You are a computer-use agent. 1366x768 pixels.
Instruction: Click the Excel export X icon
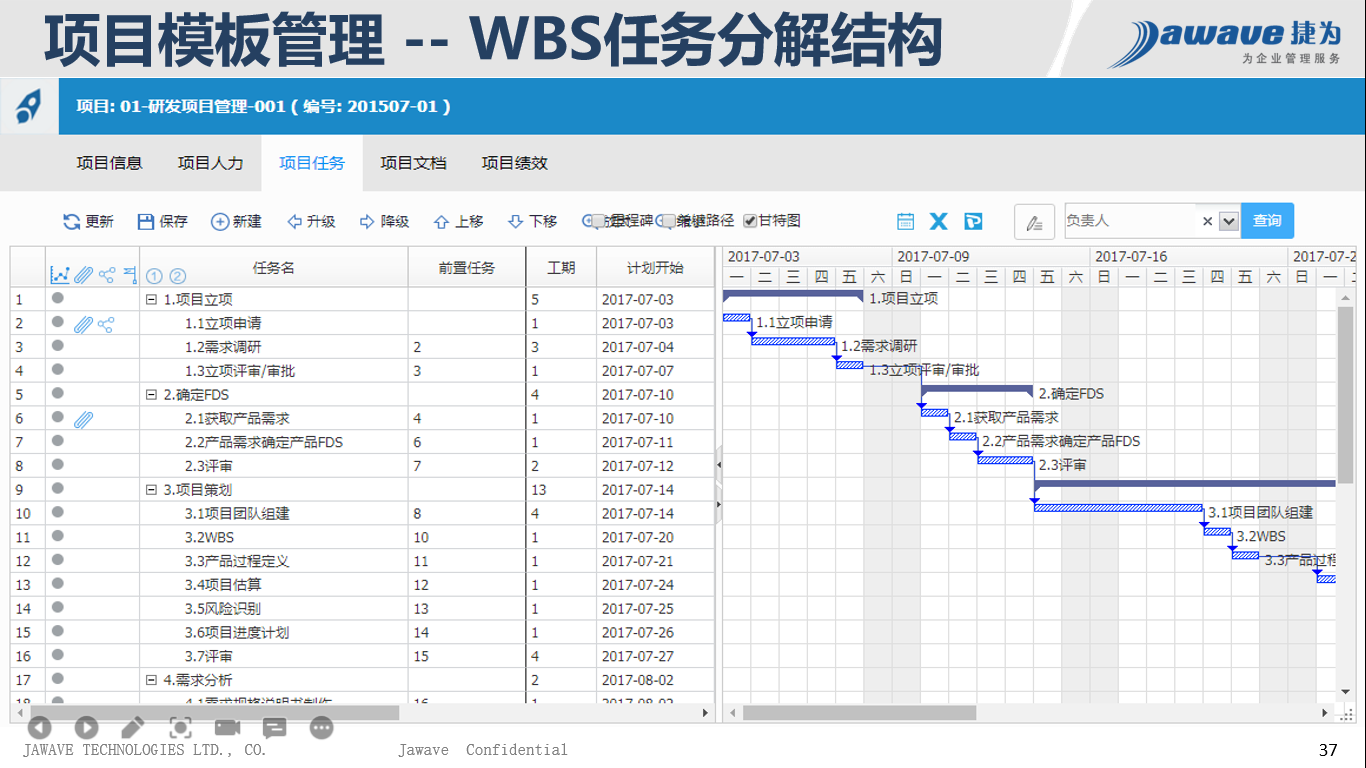point(938,221)
